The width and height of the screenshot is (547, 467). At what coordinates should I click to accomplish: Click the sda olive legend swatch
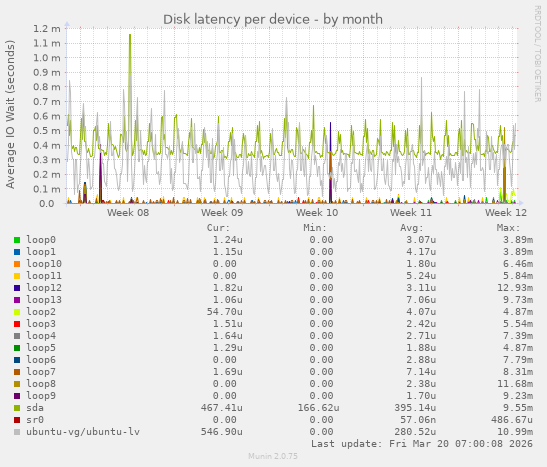(17, 408)
